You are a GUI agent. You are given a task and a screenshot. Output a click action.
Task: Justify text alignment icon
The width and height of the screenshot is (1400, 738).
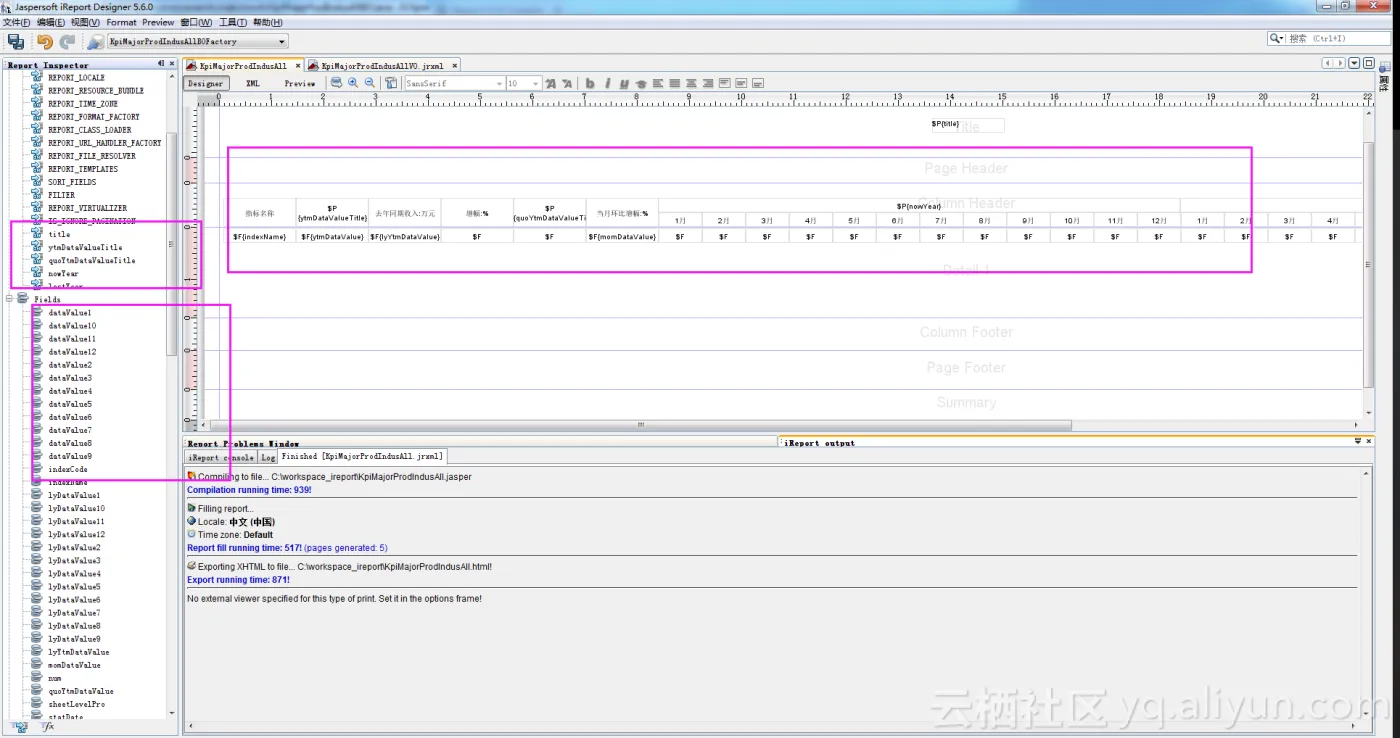(675, 83)
